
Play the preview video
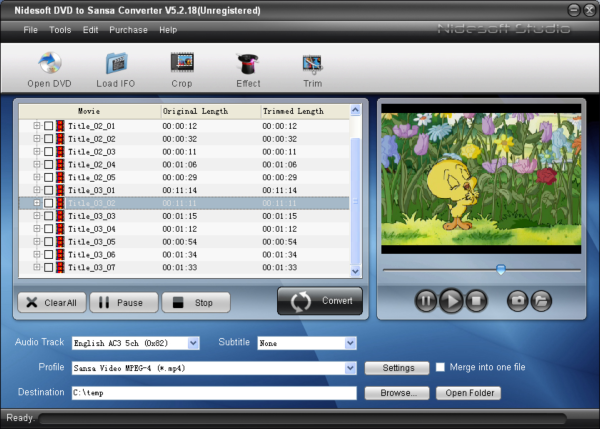click(x=451, y=301)
